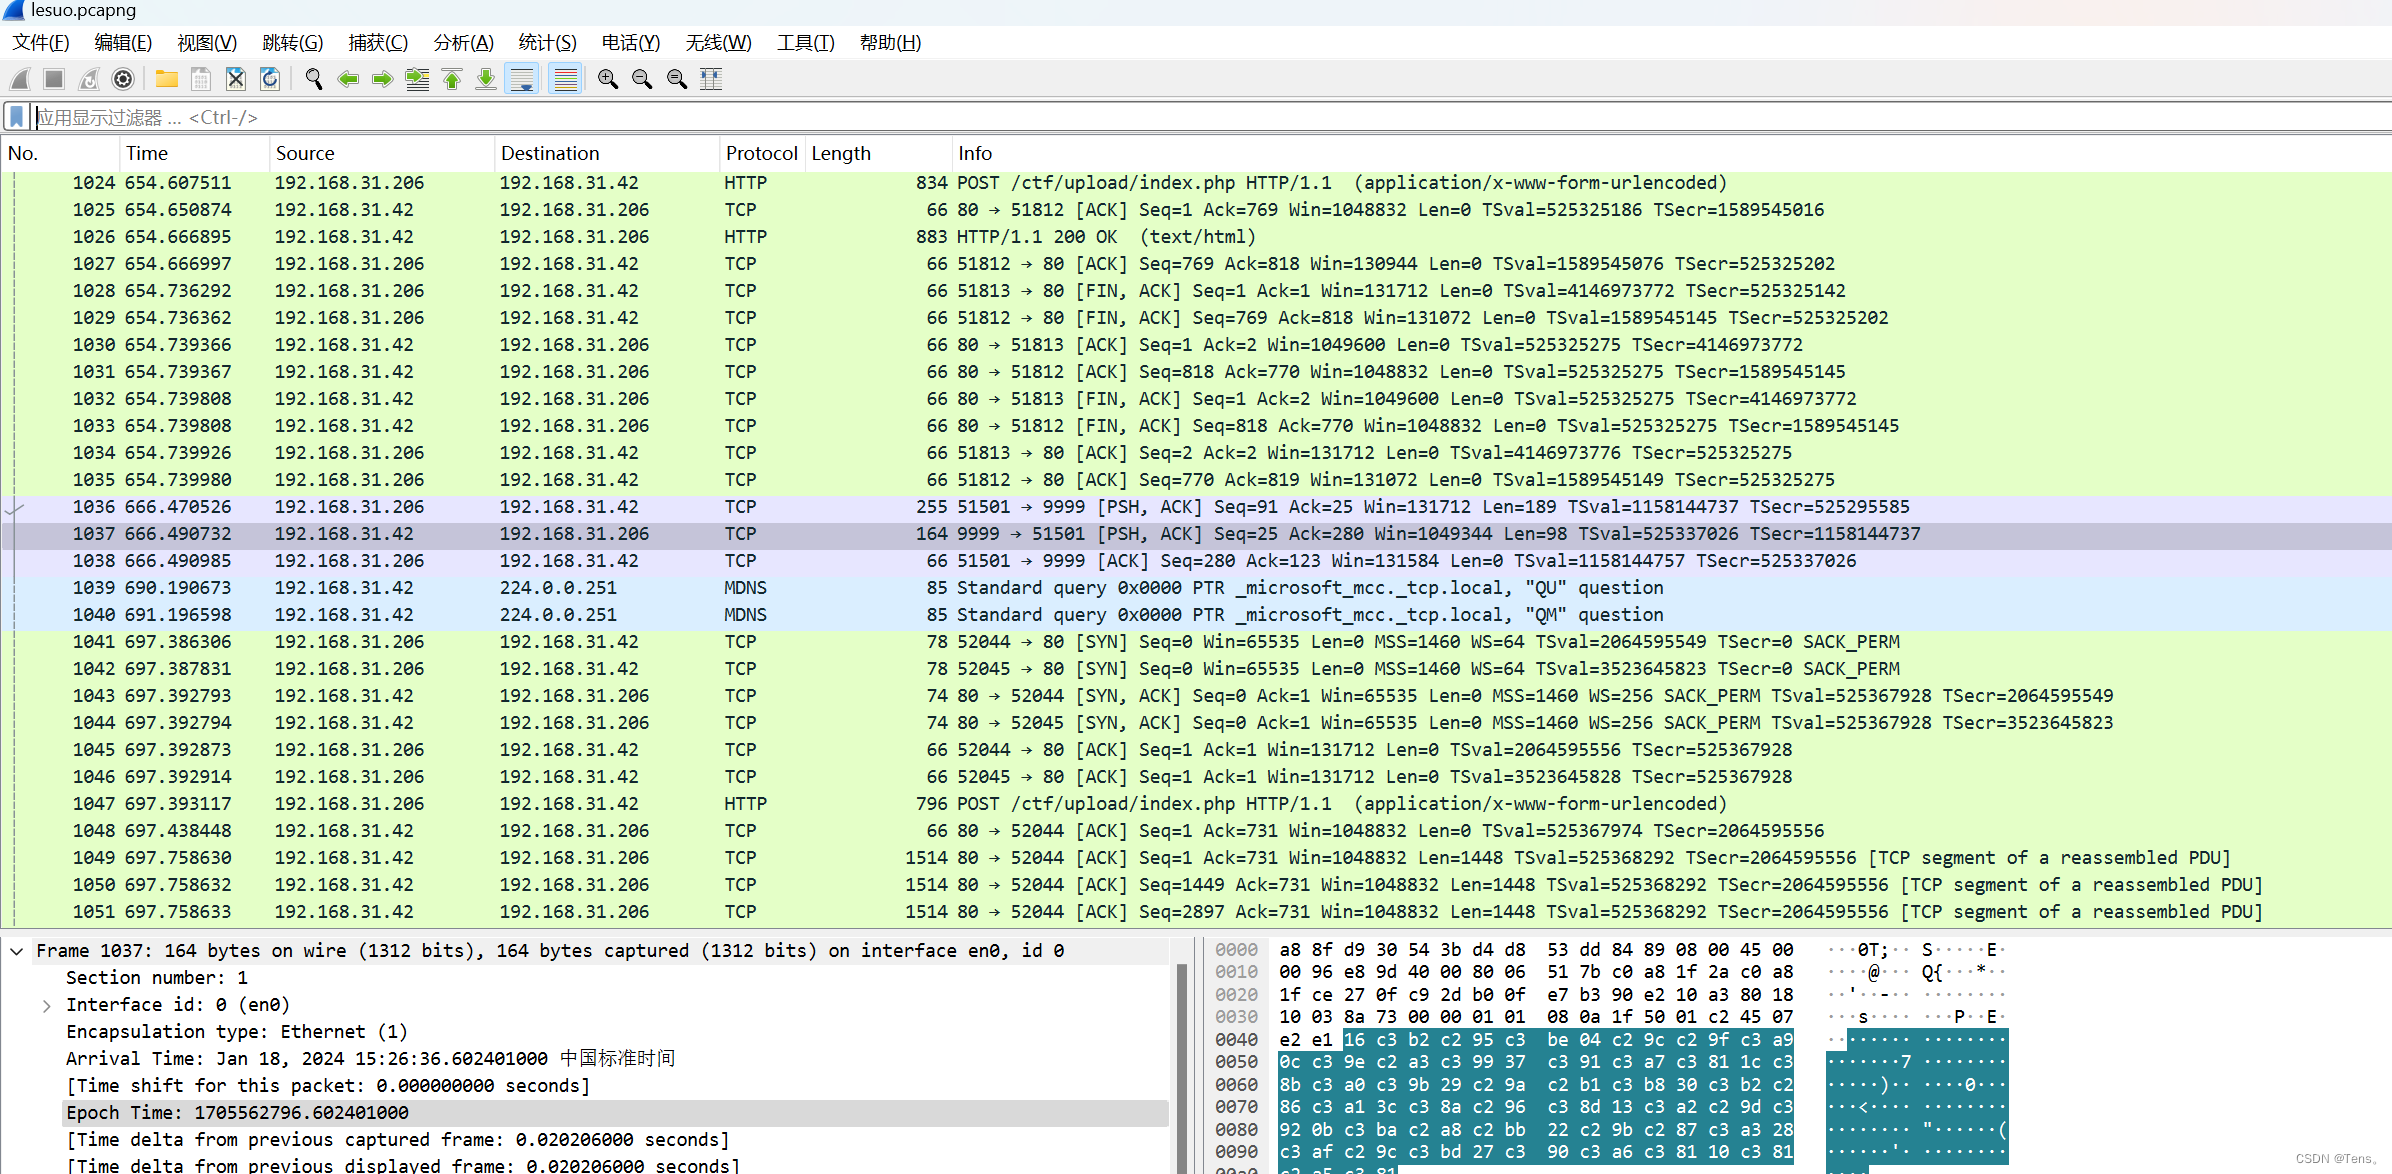Click zoom in magnifier icon
This screenshot has width=2392, height=1174.
[x=607, y=79]
